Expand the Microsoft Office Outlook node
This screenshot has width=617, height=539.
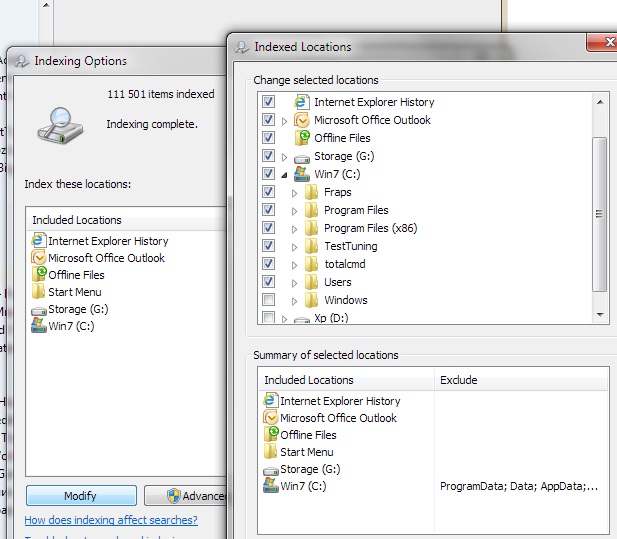[284, 121]
